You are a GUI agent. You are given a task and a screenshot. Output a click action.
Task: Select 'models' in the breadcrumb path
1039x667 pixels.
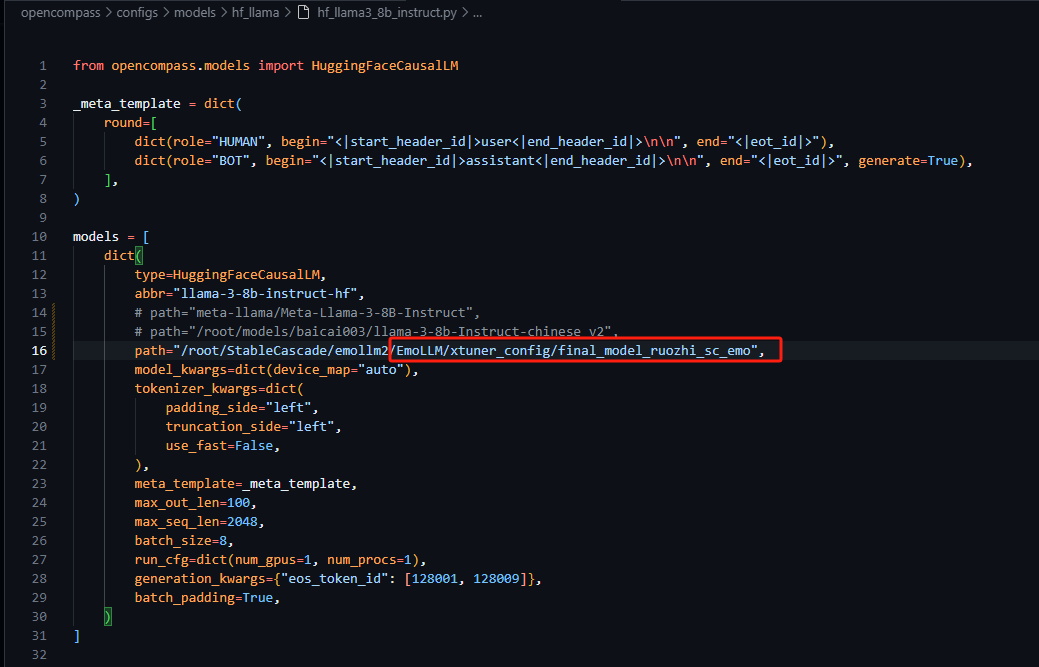coord(195,13)
